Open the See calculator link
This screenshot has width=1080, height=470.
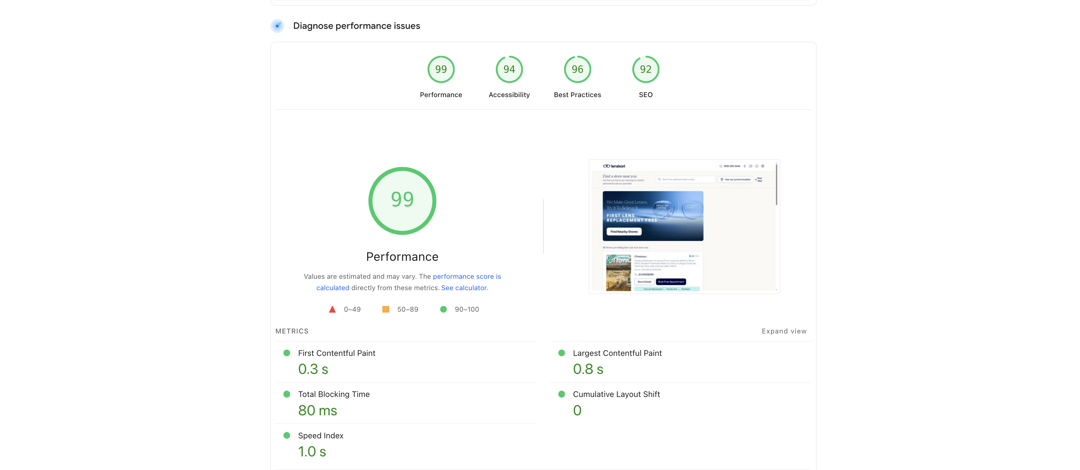click(x=464, y=287)
